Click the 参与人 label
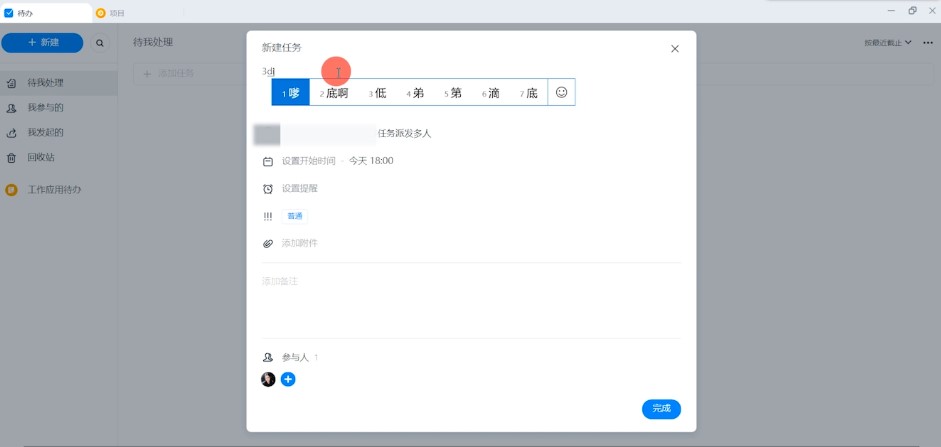Viewport: 941px width, 447px height. click(x=295, y=358)
